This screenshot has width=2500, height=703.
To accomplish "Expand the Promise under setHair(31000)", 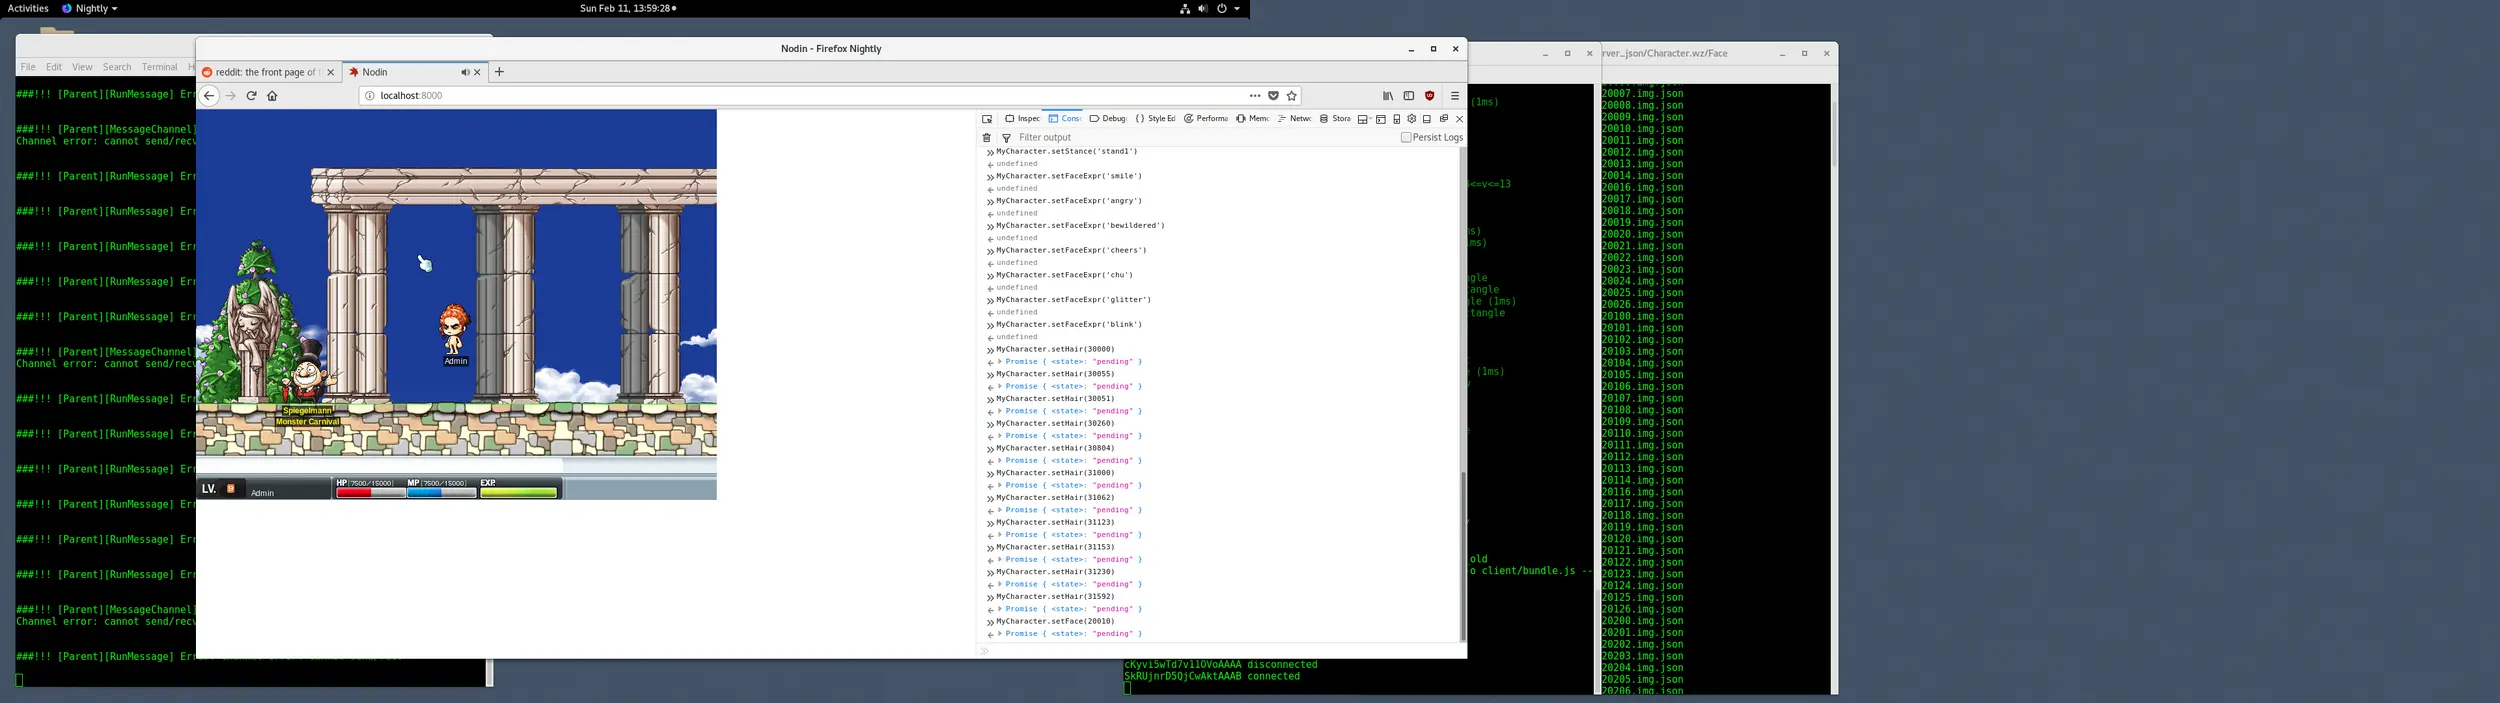I will click(x=1000, y=486).
